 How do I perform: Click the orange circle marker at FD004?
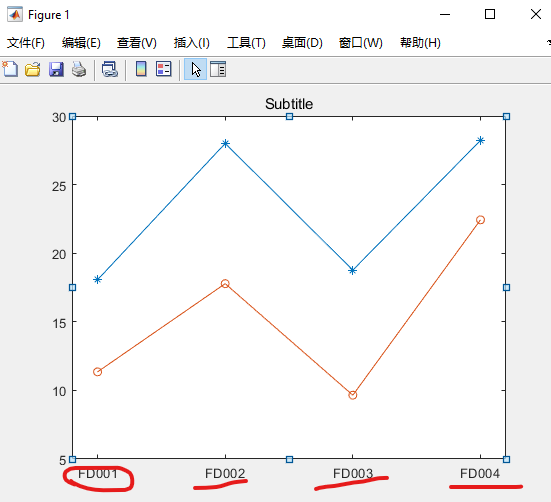click(x=480, y=220)
